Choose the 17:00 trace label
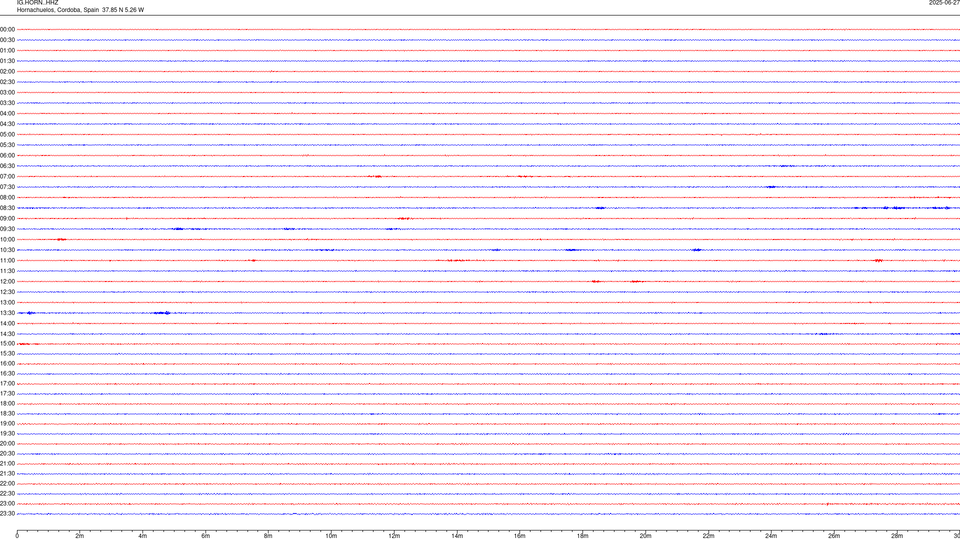The image size is (960, 540). coord(7,383)
